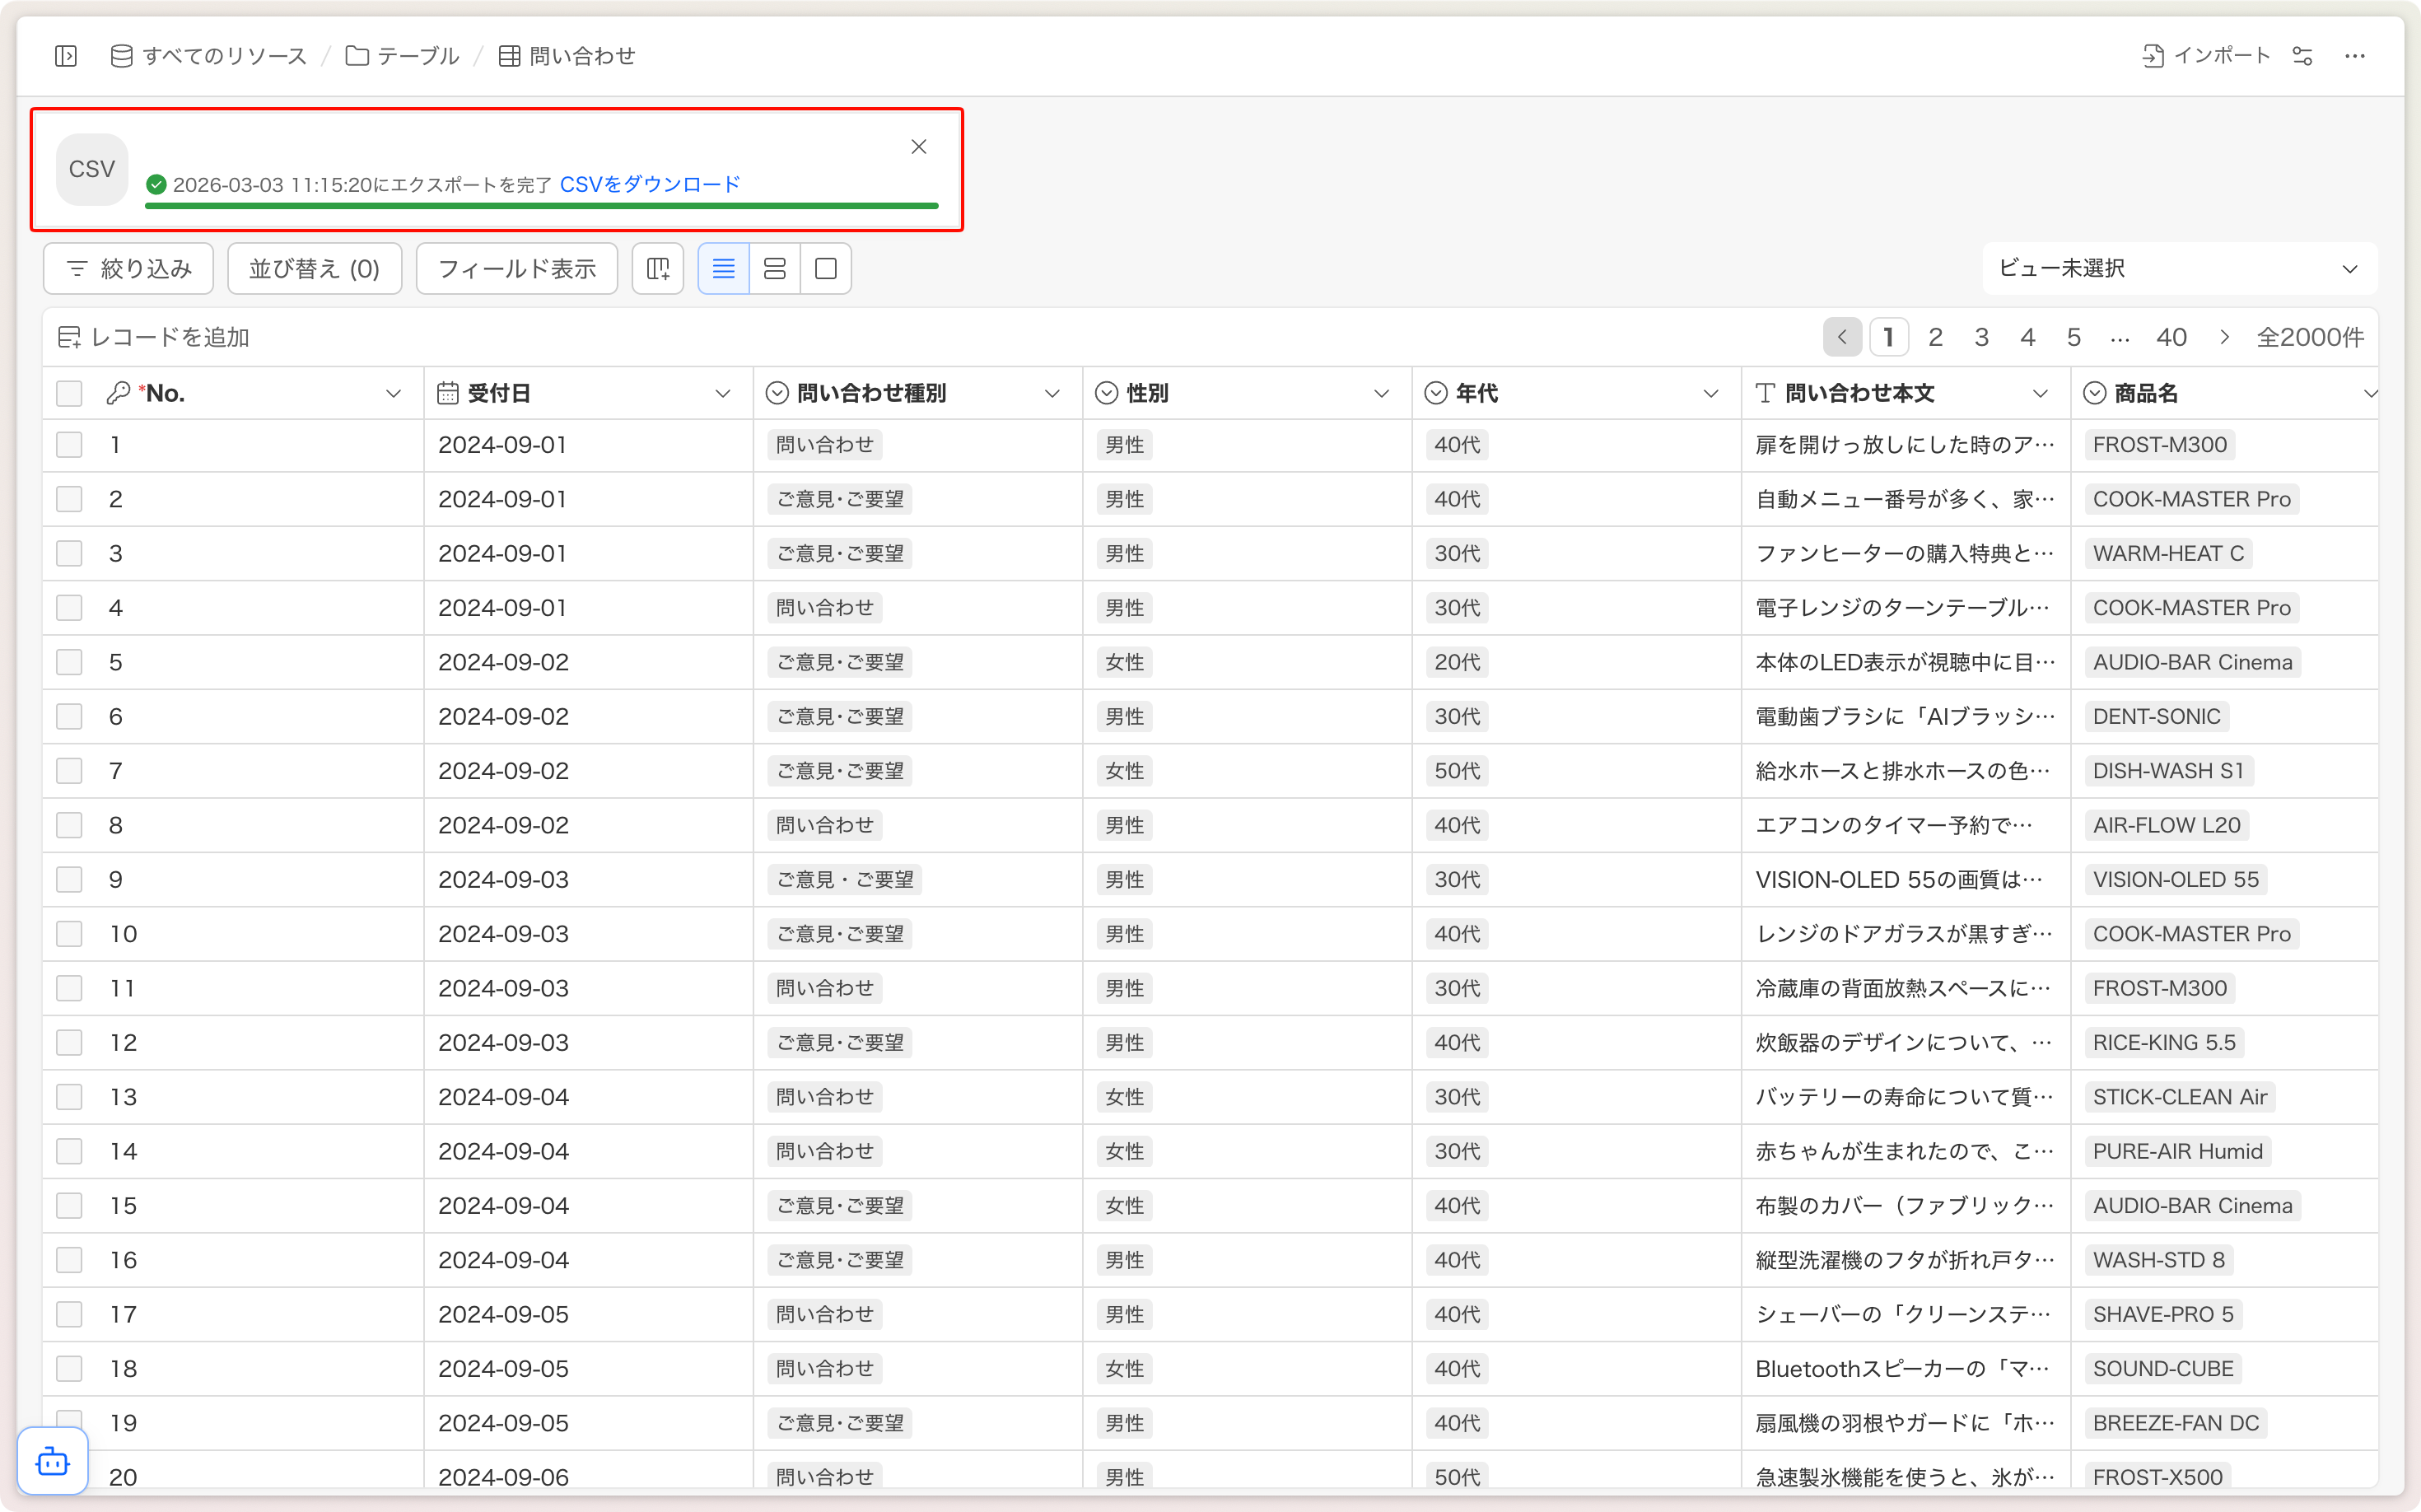Viewport: 2421px width, 1512px height.
Task: Open the settings sliders icon near インポート
Action: [x=2302, y=56]
